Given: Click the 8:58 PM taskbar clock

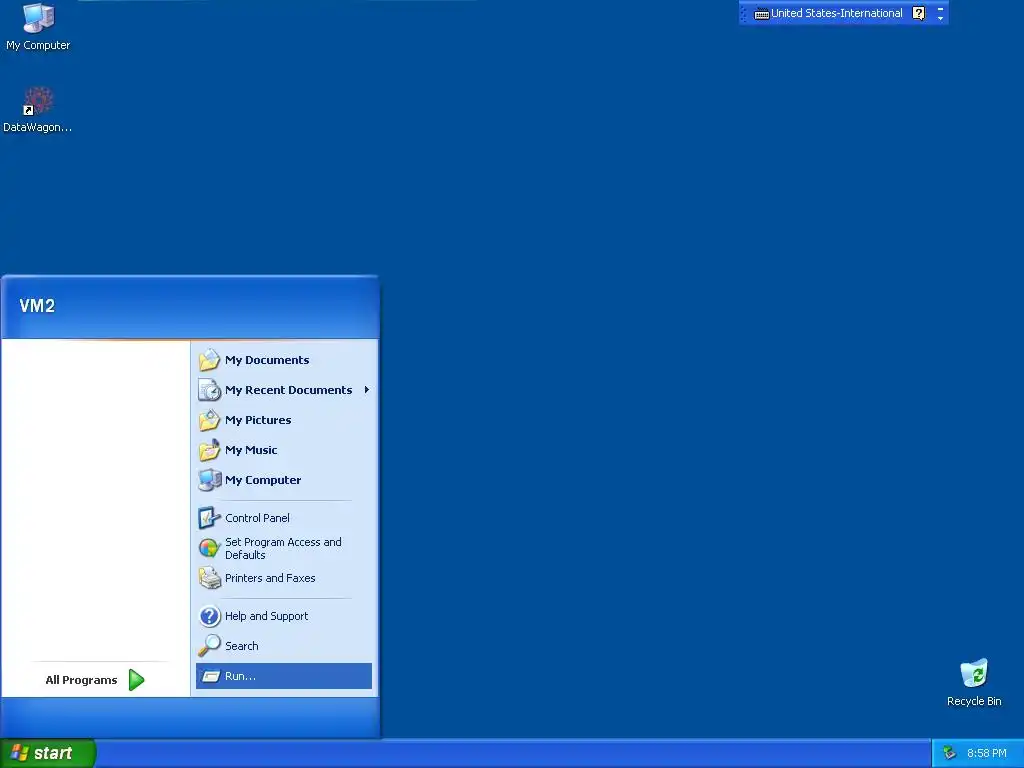Looking at the screenshot, I should tap(987, 753).
